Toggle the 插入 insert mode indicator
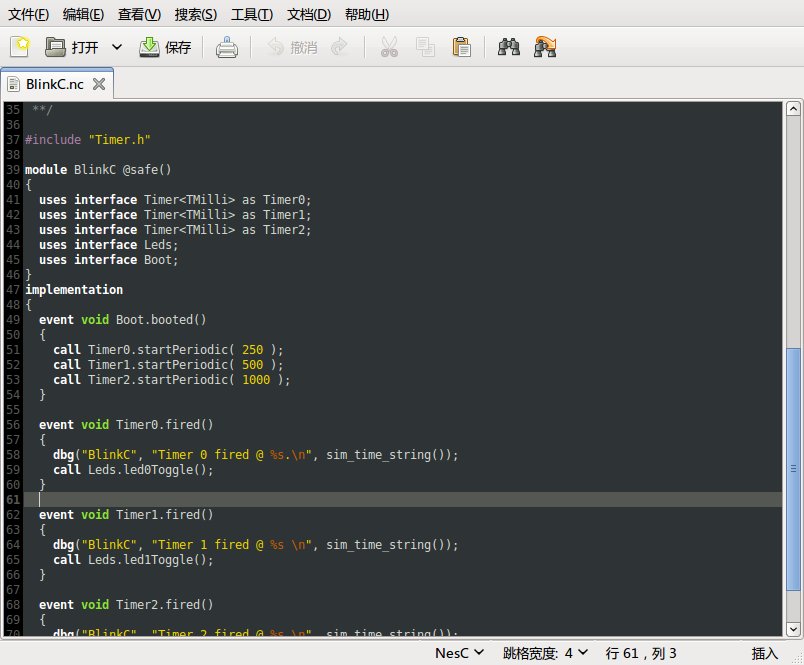Viewport: 804px width, 665px height. (764, 653)
